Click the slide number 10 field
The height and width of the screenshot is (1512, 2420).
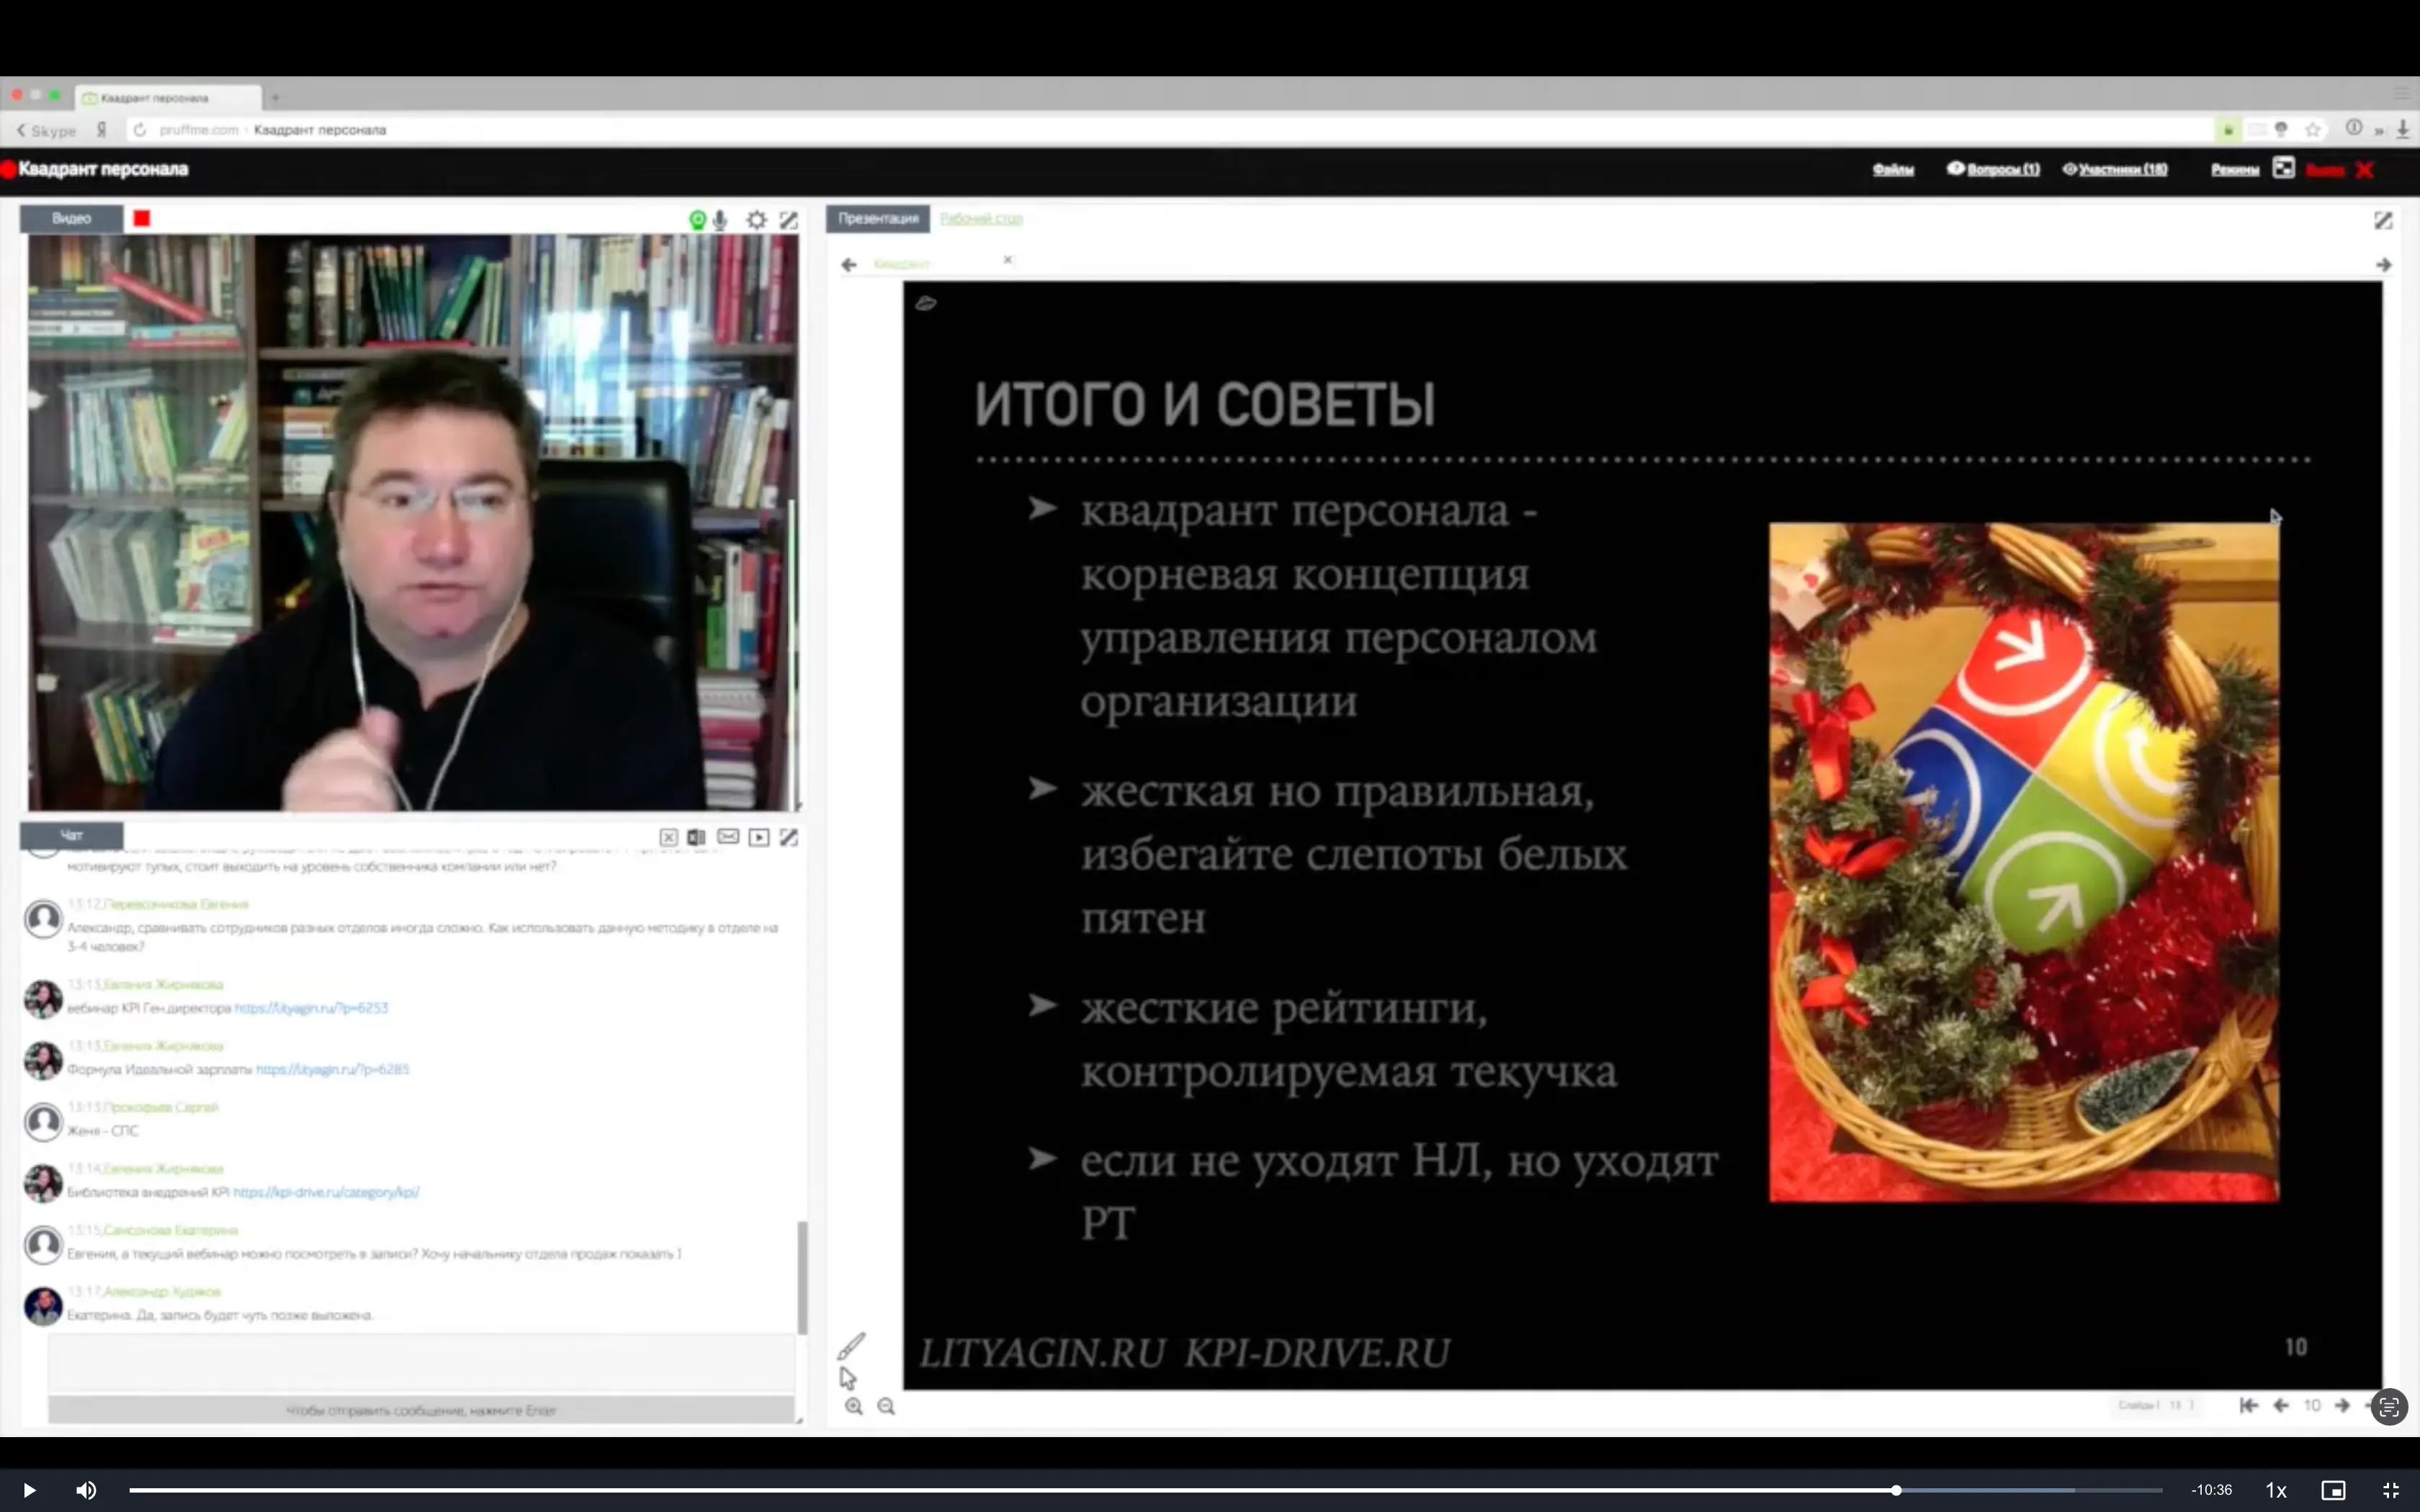tap(2312, 1405)
